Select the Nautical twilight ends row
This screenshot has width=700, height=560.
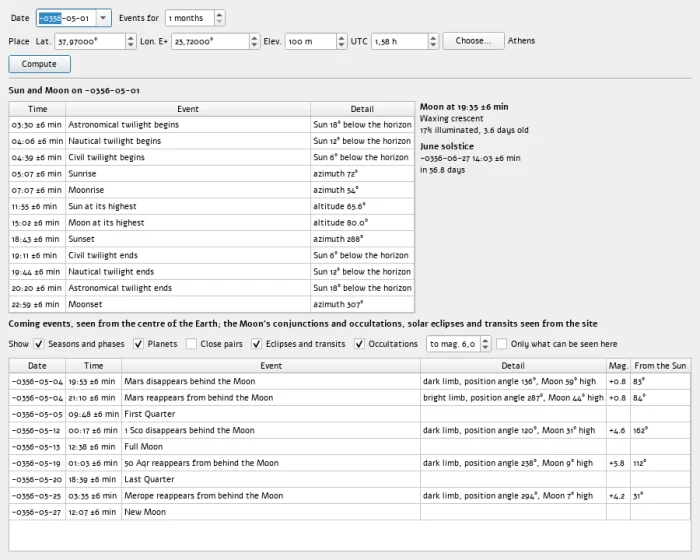tap(212, 272)
